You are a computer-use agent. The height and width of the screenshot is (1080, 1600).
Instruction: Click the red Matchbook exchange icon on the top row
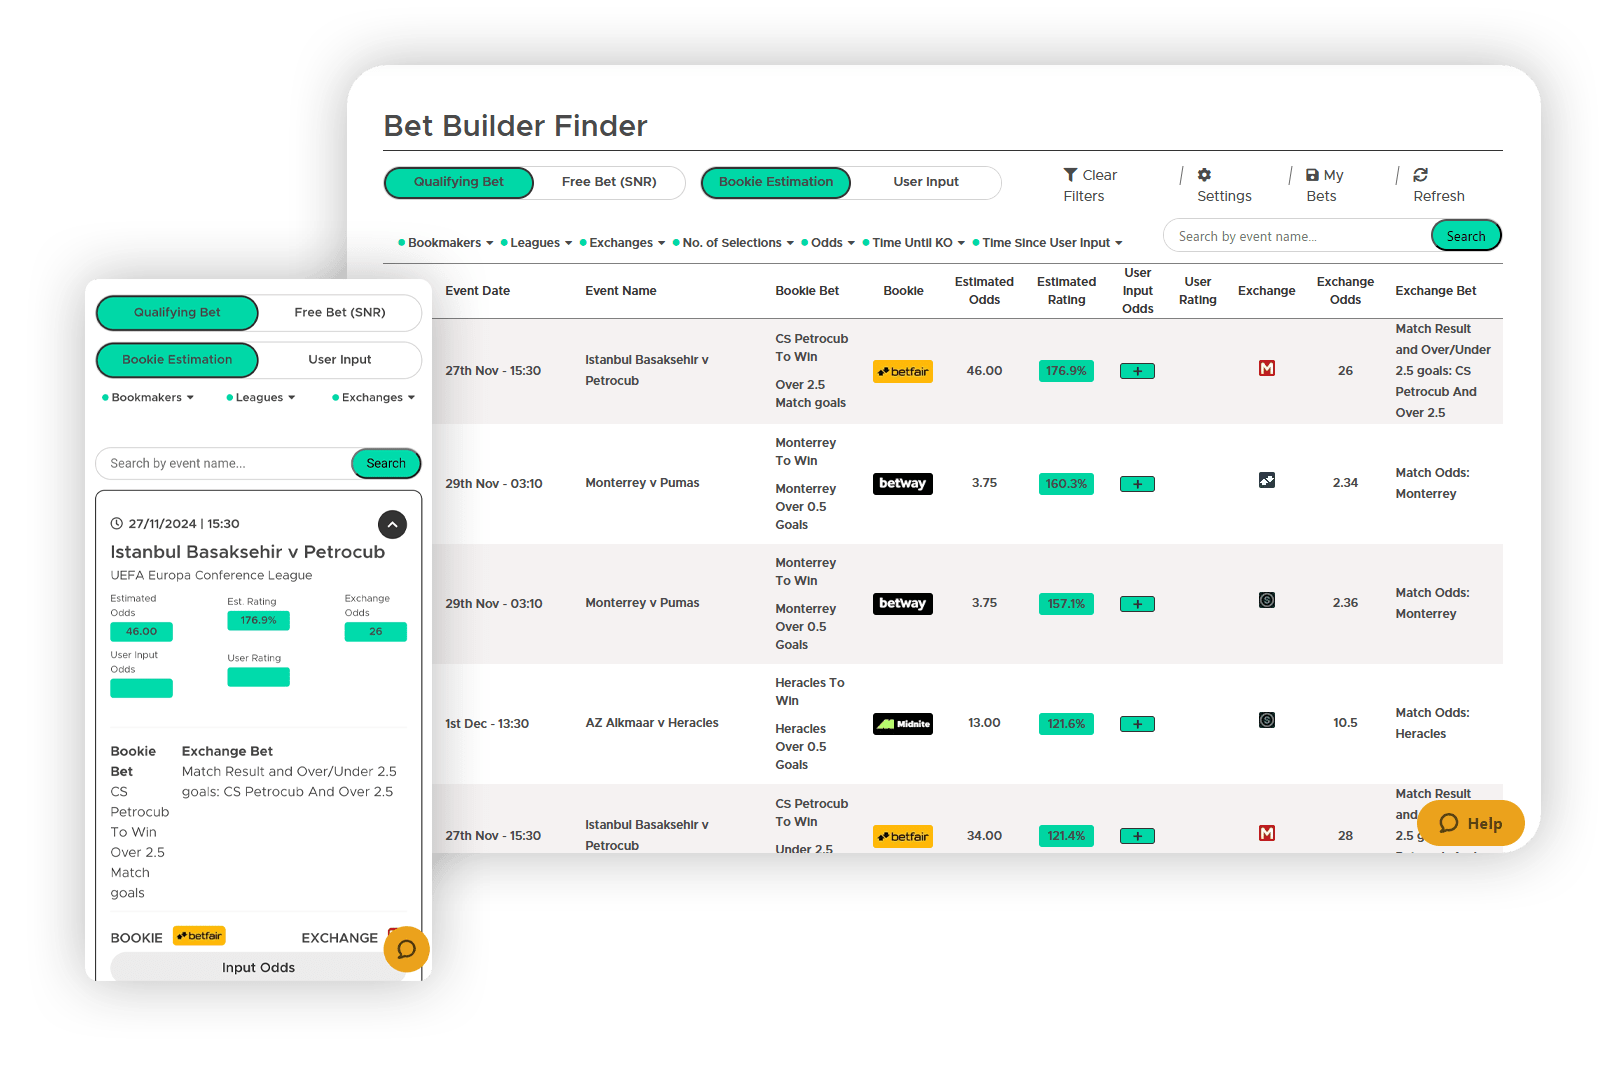click(x=1267, y=368)
